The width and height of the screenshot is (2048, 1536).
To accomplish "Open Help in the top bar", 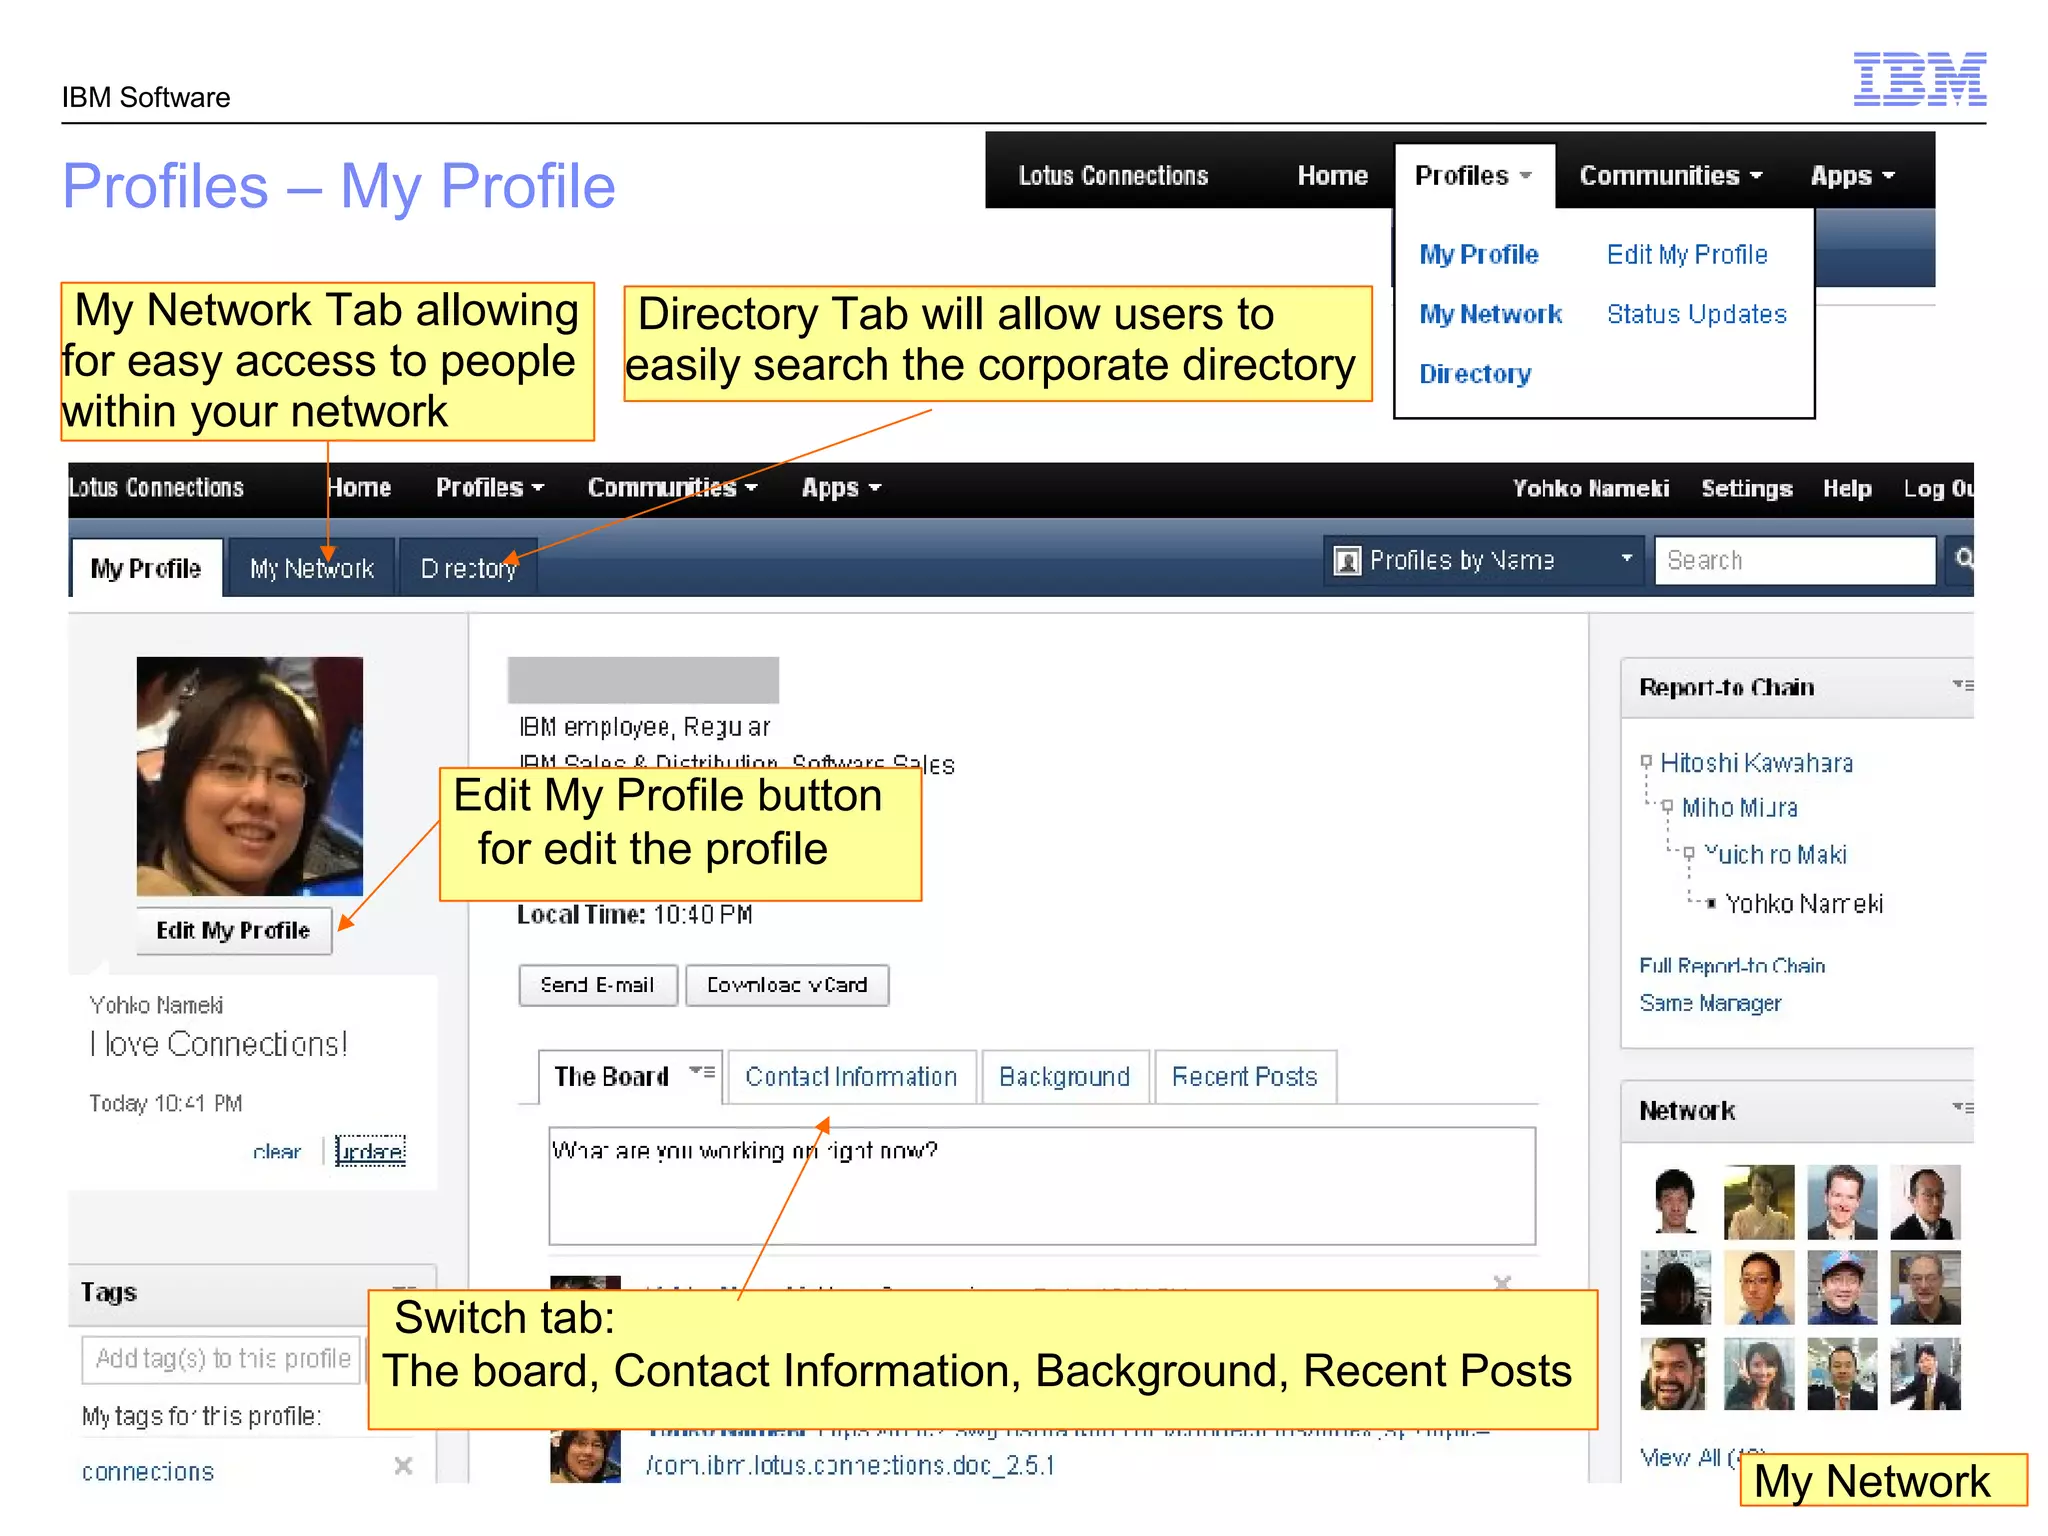I will (1846, 488).
